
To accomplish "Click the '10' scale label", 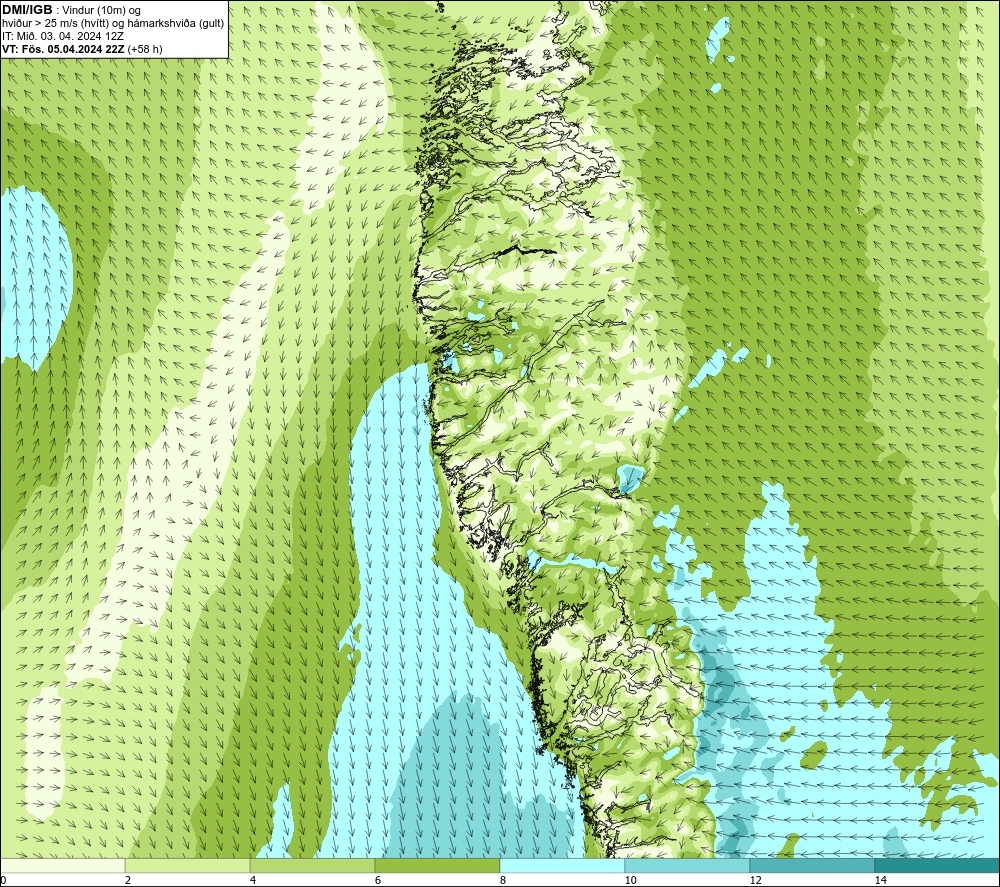I will (630, 880).
